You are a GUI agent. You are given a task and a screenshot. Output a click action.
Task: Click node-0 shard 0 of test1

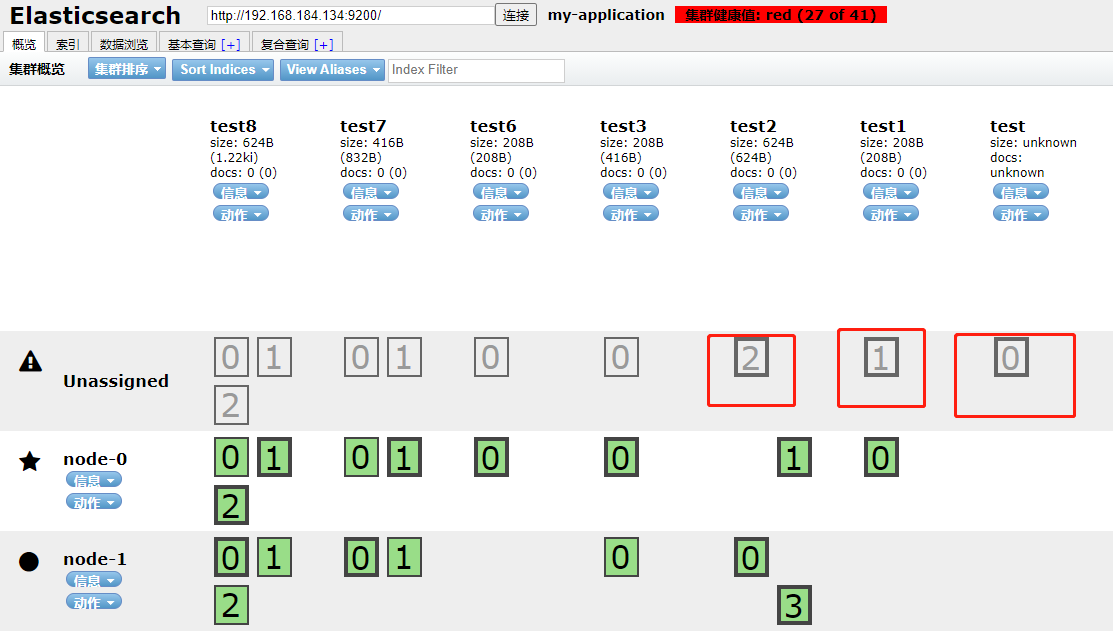(881, 457)
